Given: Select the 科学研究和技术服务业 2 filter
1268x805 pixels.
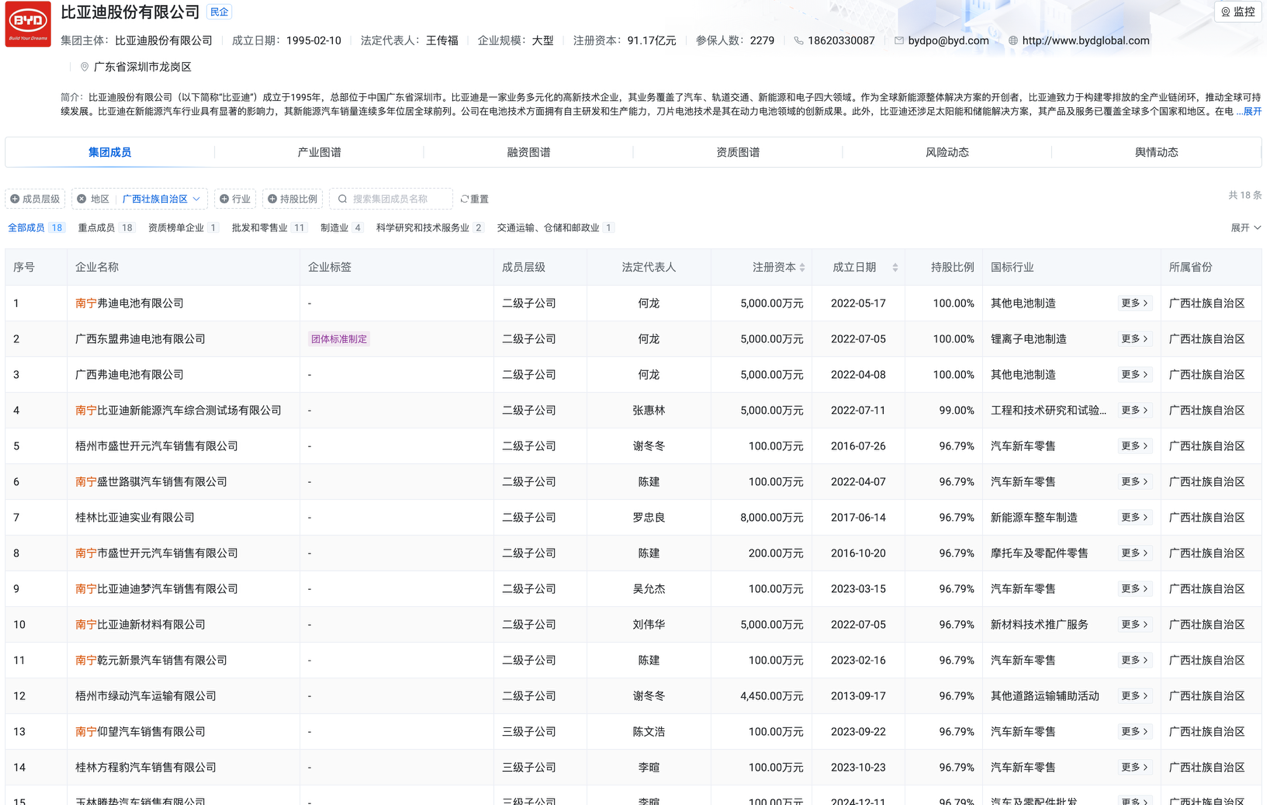Looking at the screenshot, I should coord(431,228).
